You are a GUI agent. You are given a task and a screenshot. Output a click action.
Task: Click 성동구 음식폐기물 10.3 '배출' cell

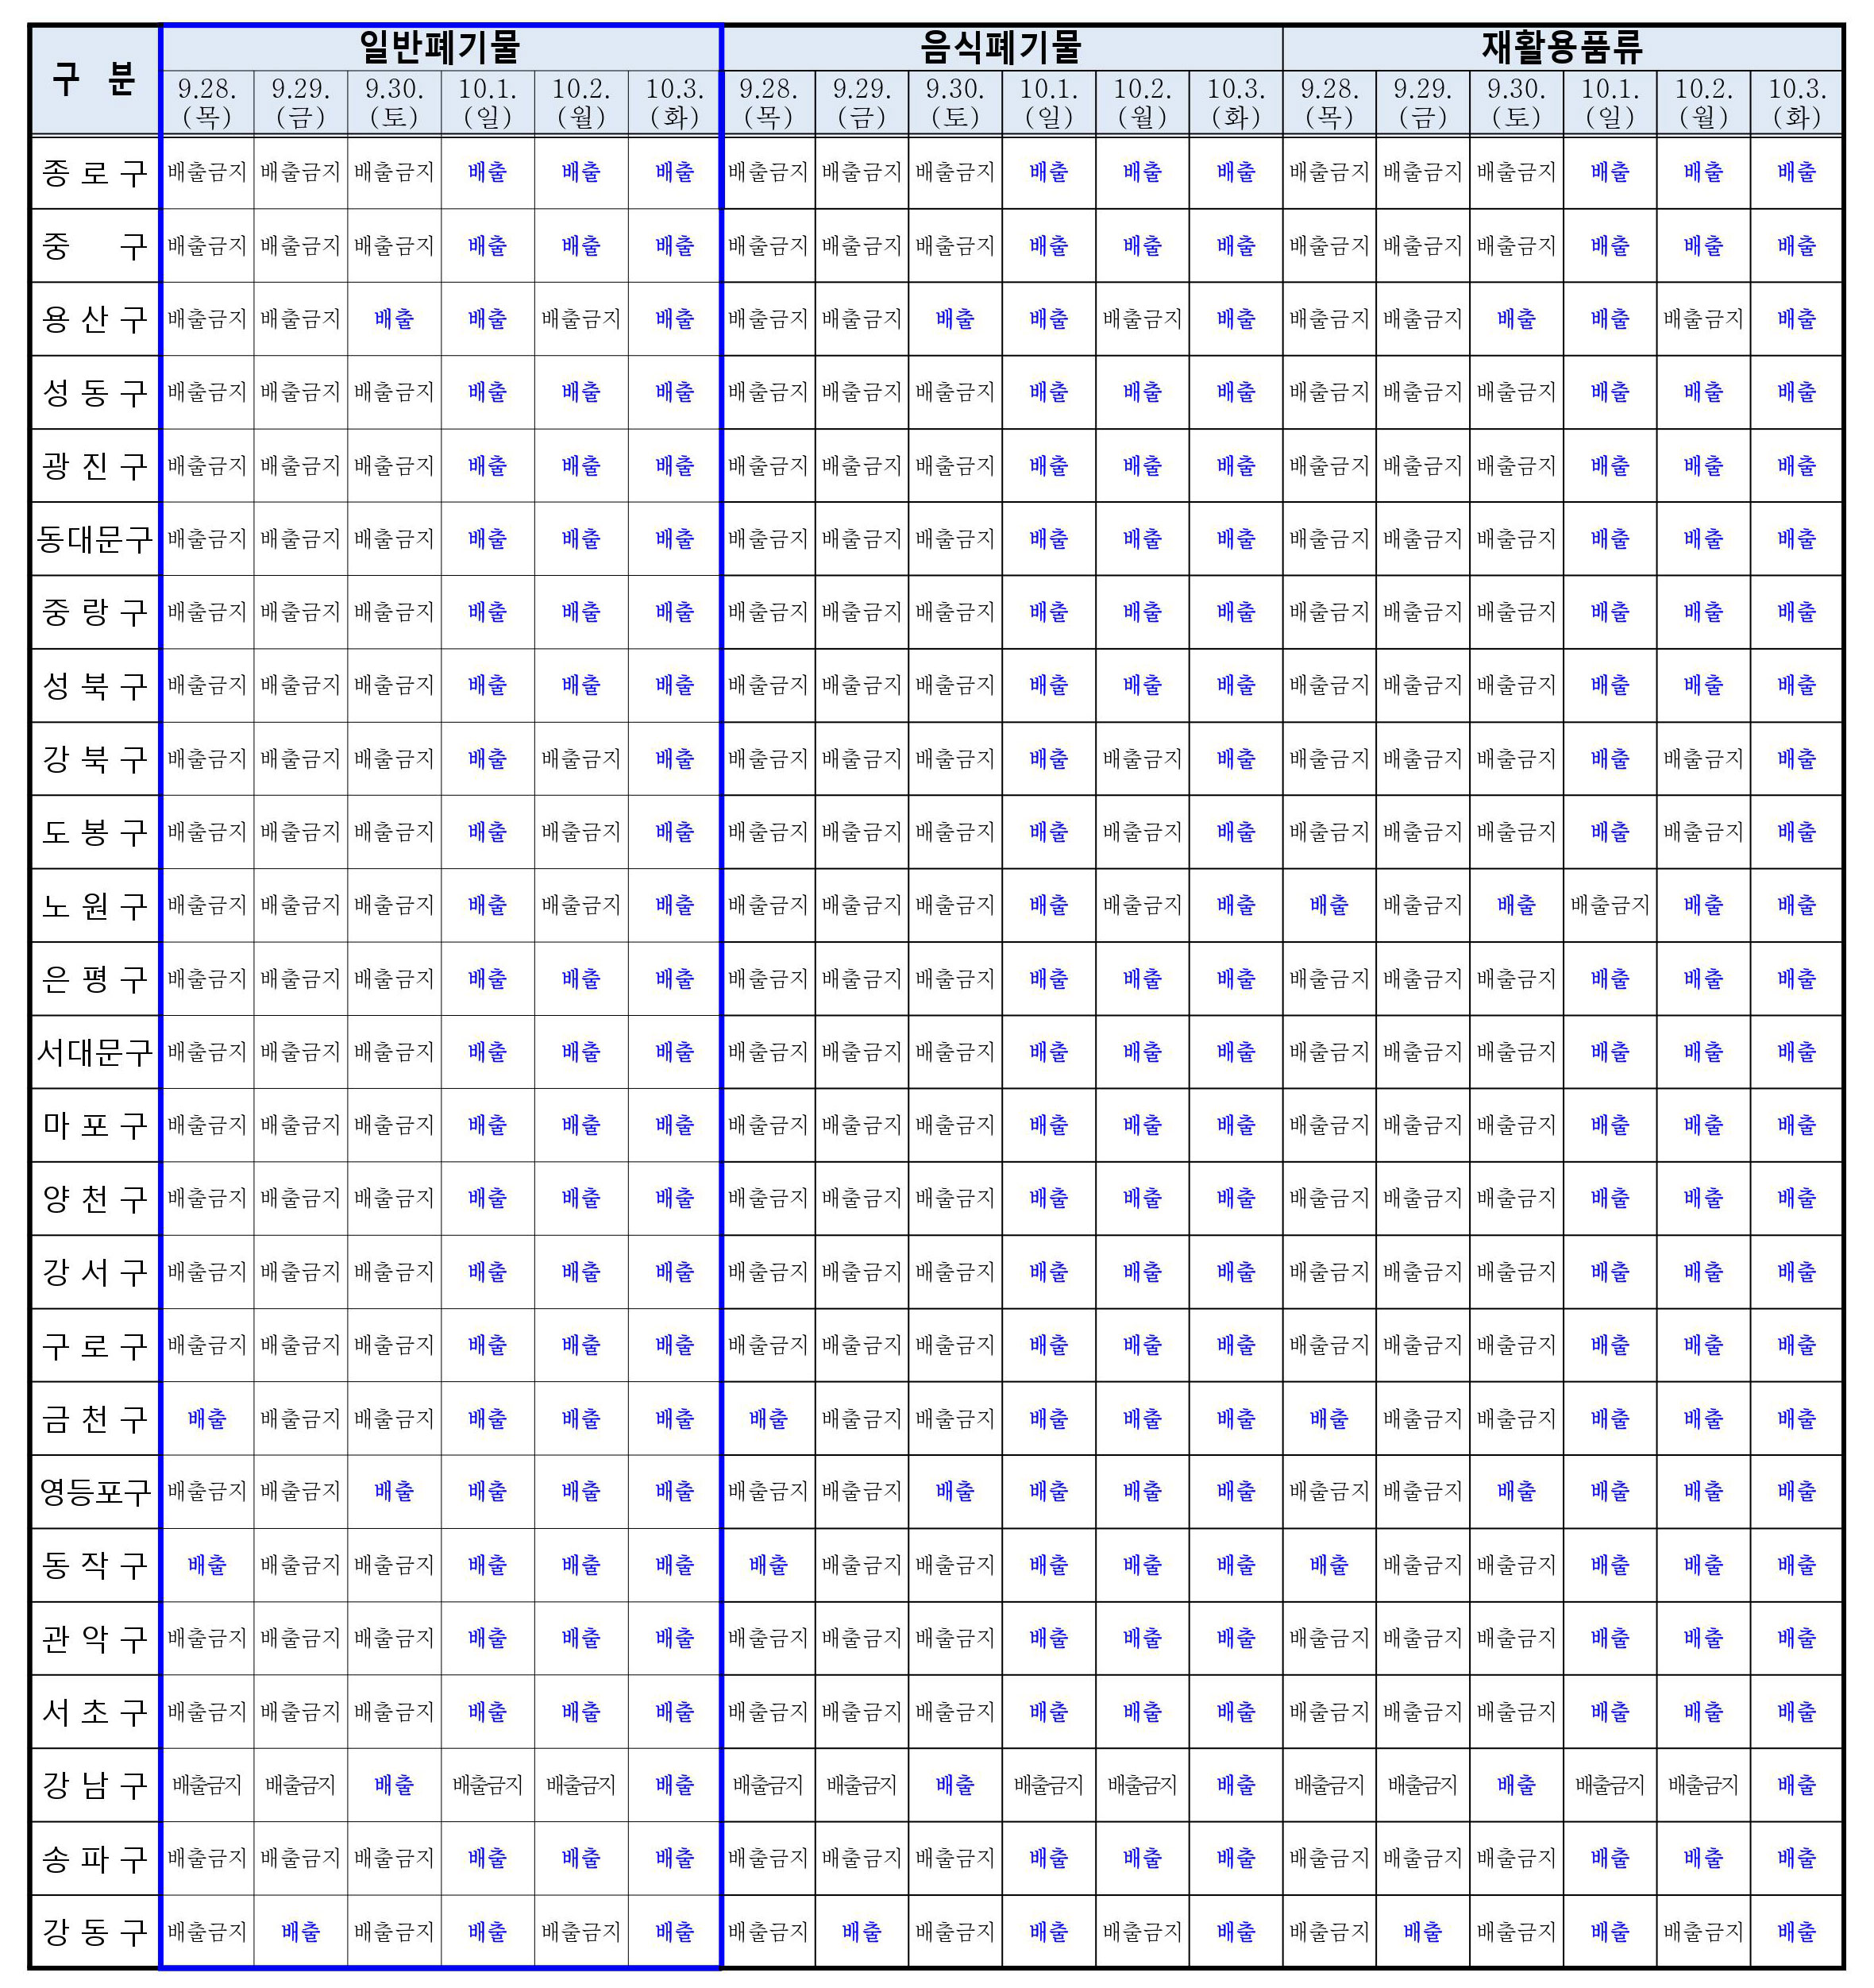pos(1236,392)
